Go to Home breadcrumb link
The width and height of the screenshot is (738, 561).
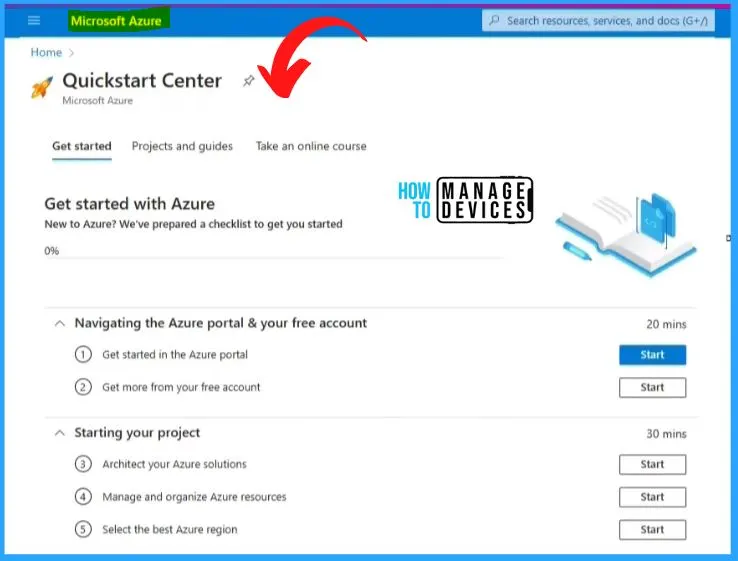46,52
